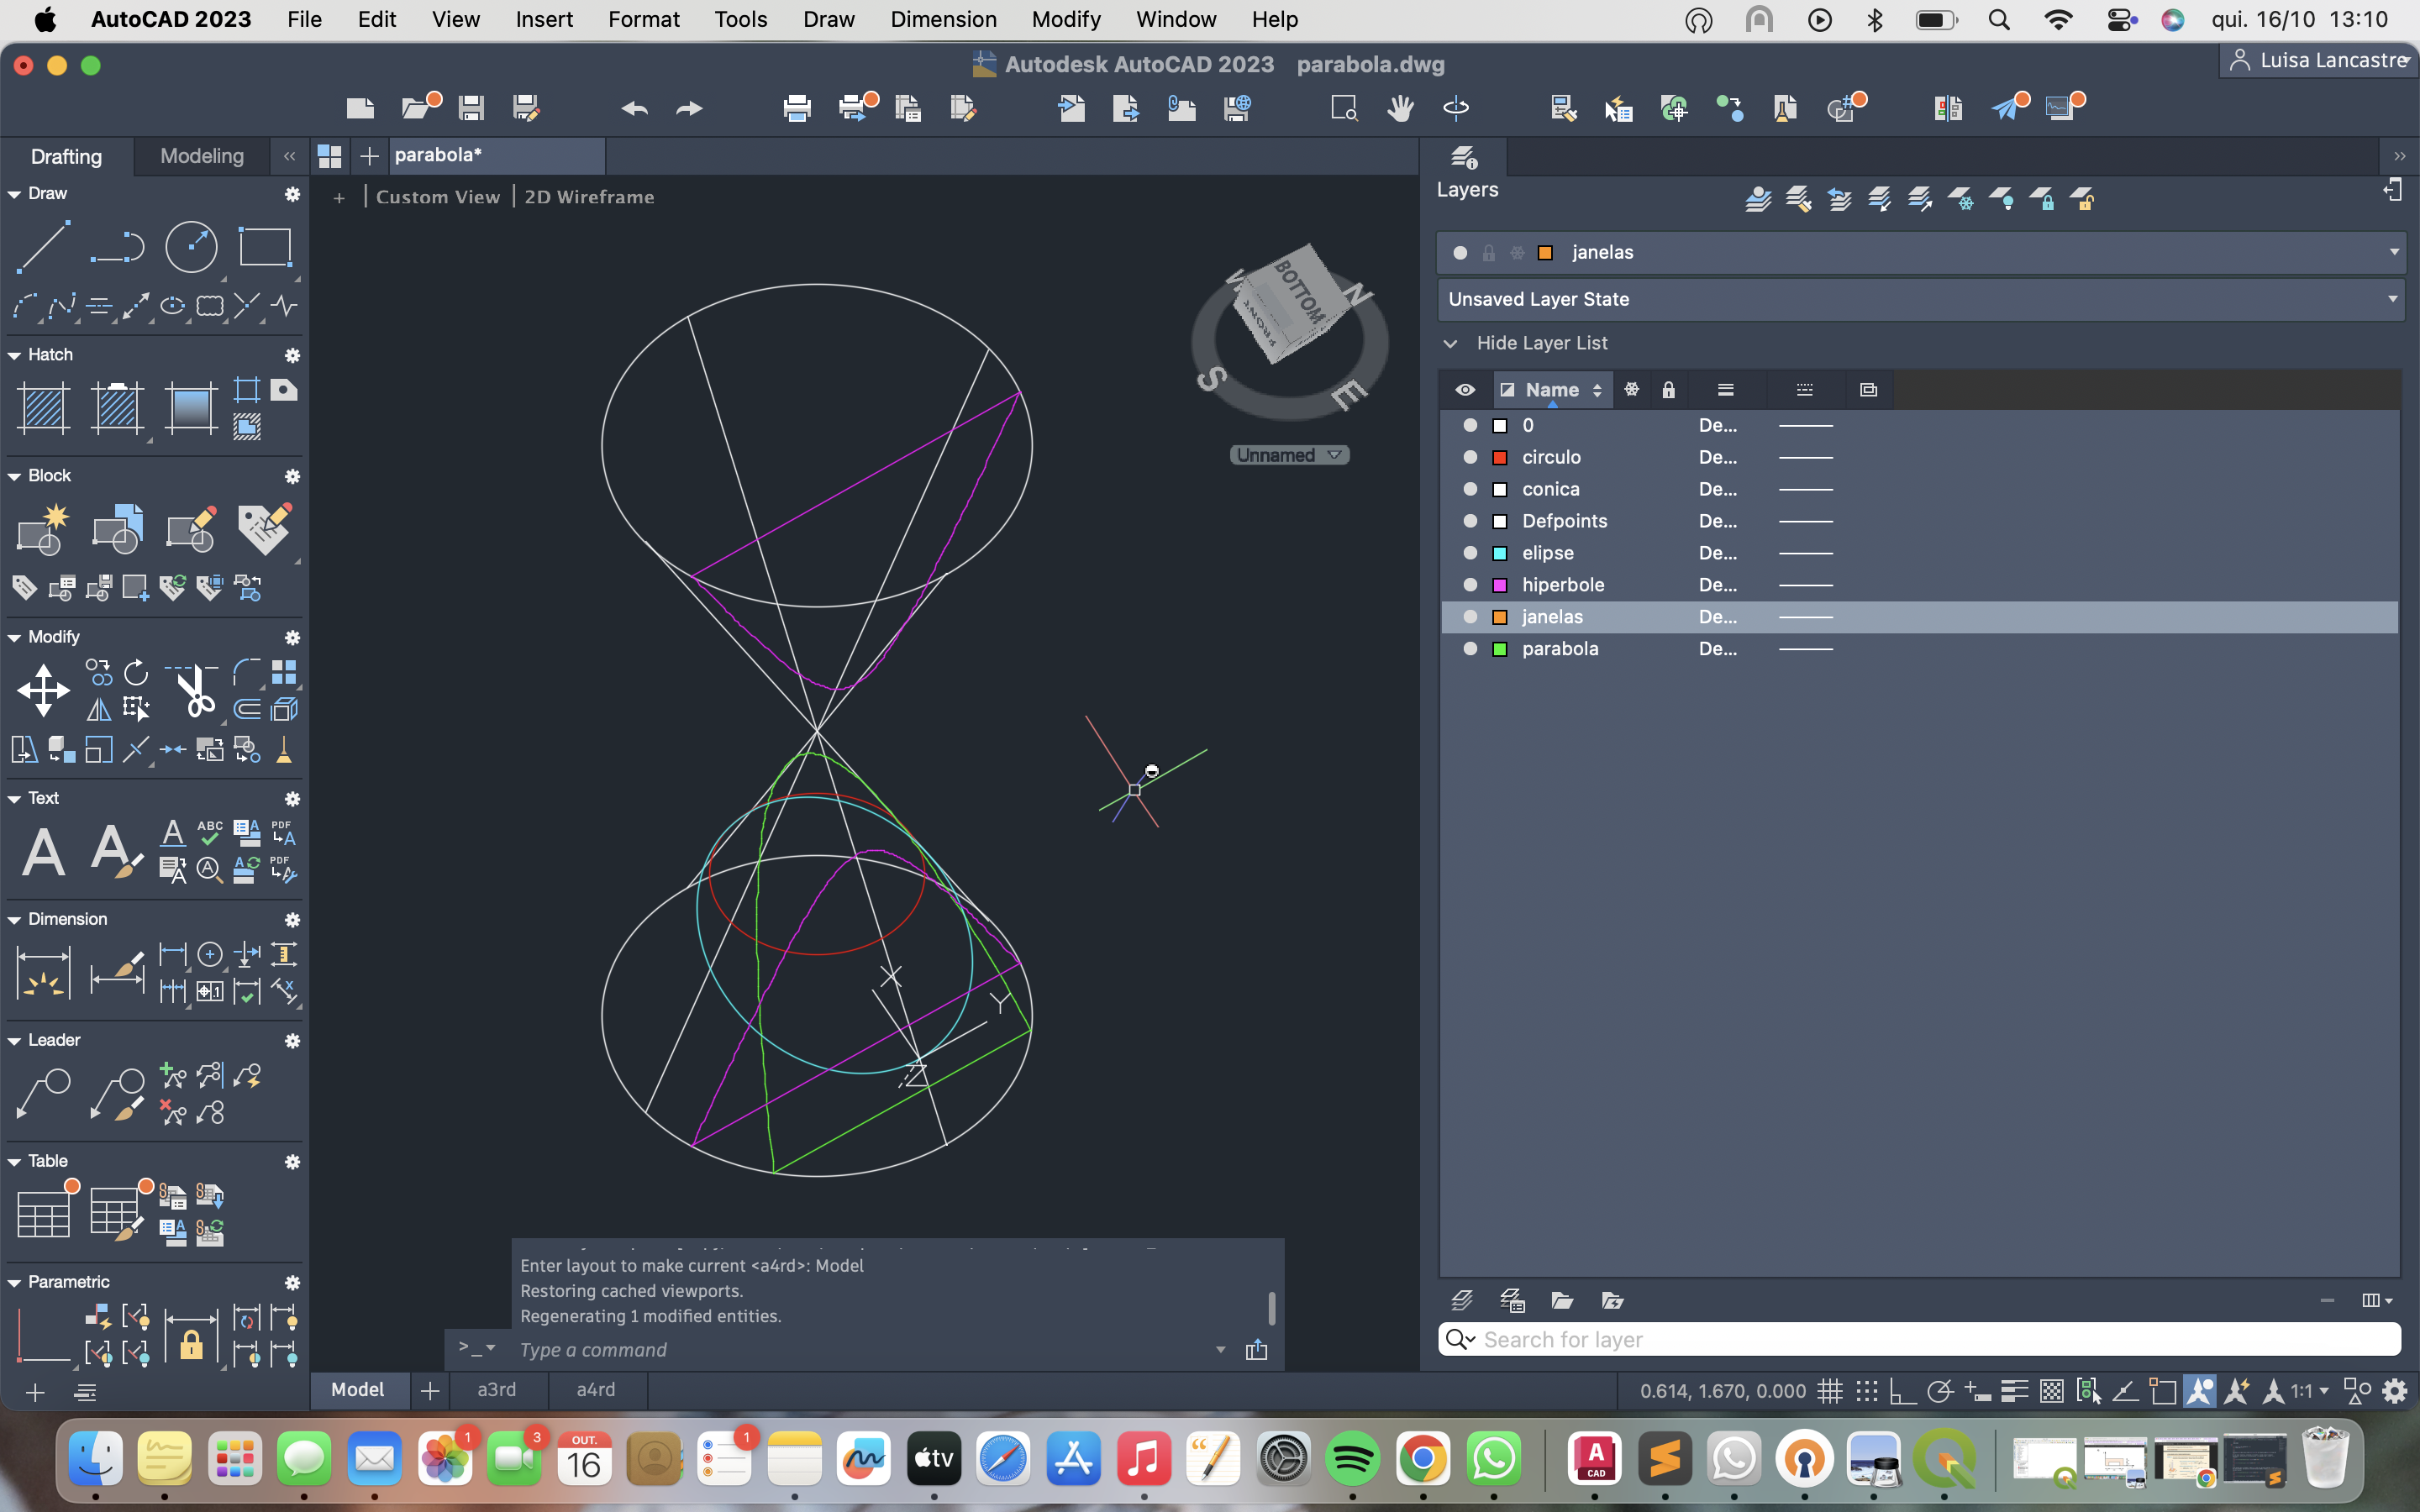The height and width of the screenshot is (1512, 2420).
Task: Toggle visibility of the parabola layer
Action: pyautogui.click(x=1470, y=649)
